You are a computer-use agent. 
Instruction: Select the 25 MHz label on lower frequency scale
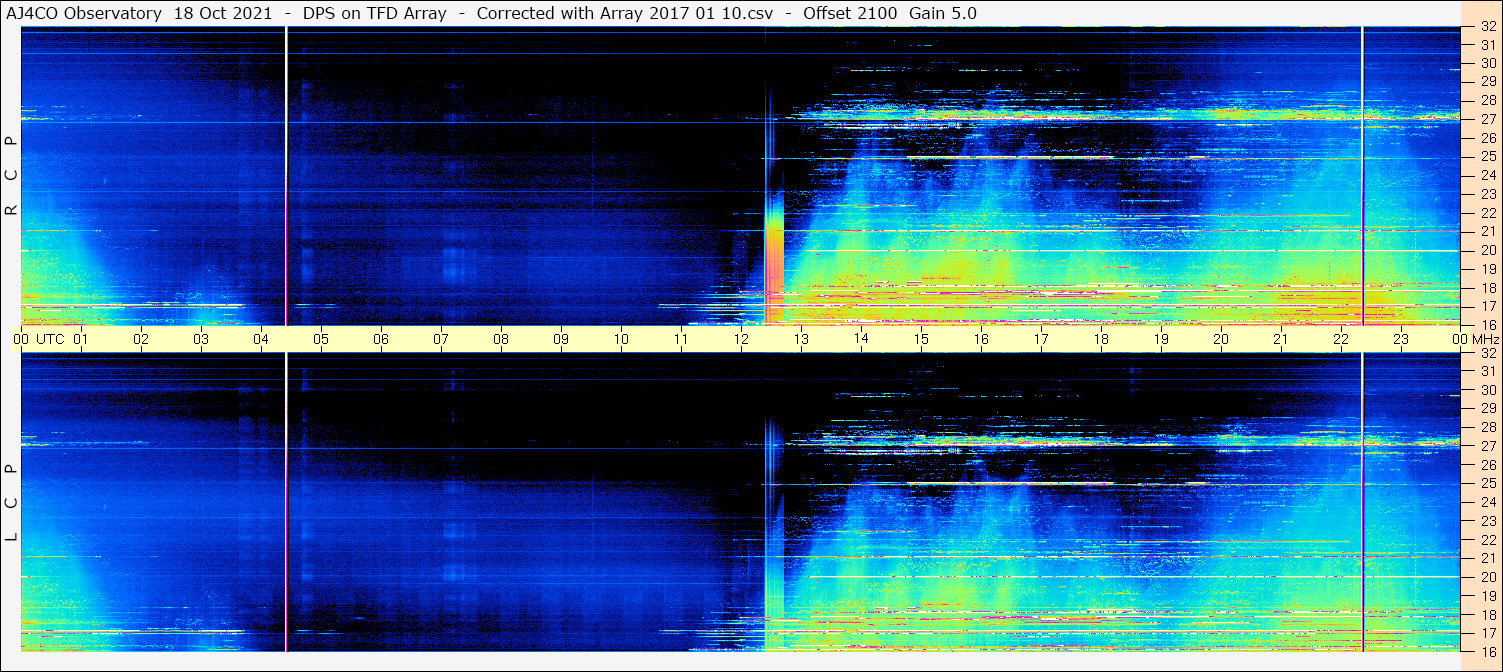1487,484
